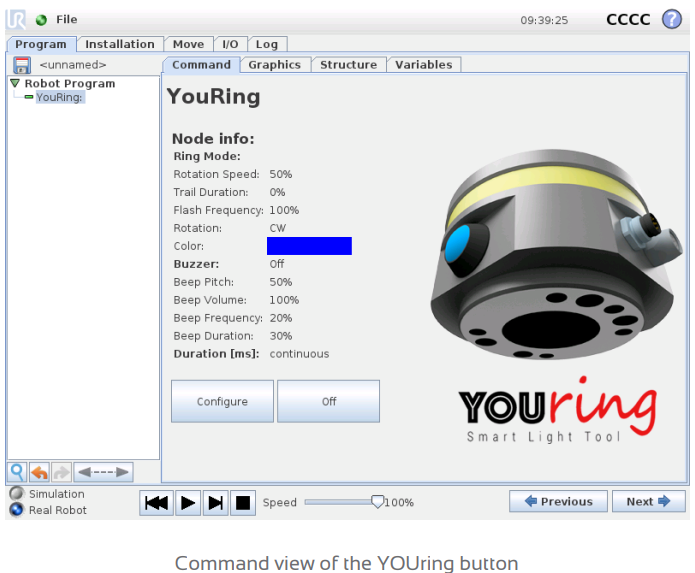
Task: Click the Ring Mode heading
Action: pos(207,156)
